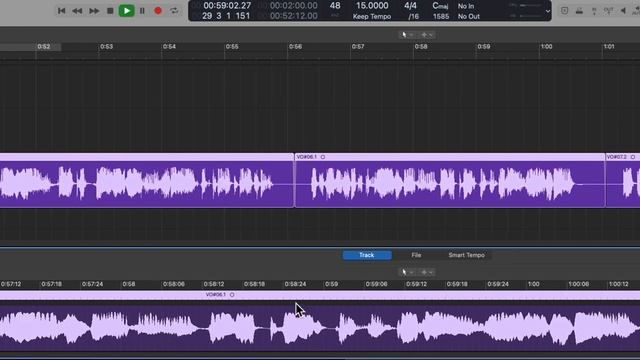Click the 00:52:12.00 locator display
Image resolution: width=640 pixels, height=360 pixels.
click(293, 16)
